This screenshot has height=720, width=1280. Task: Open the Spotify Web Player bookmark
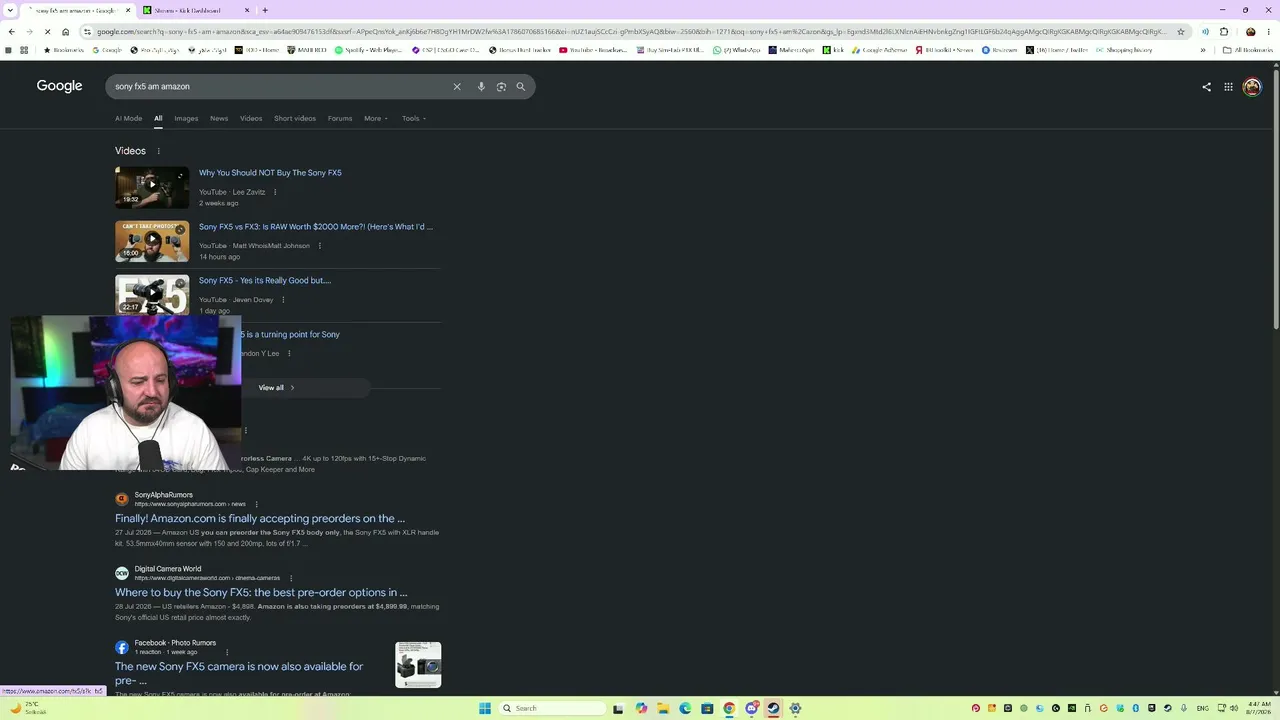tap(369, 50)
